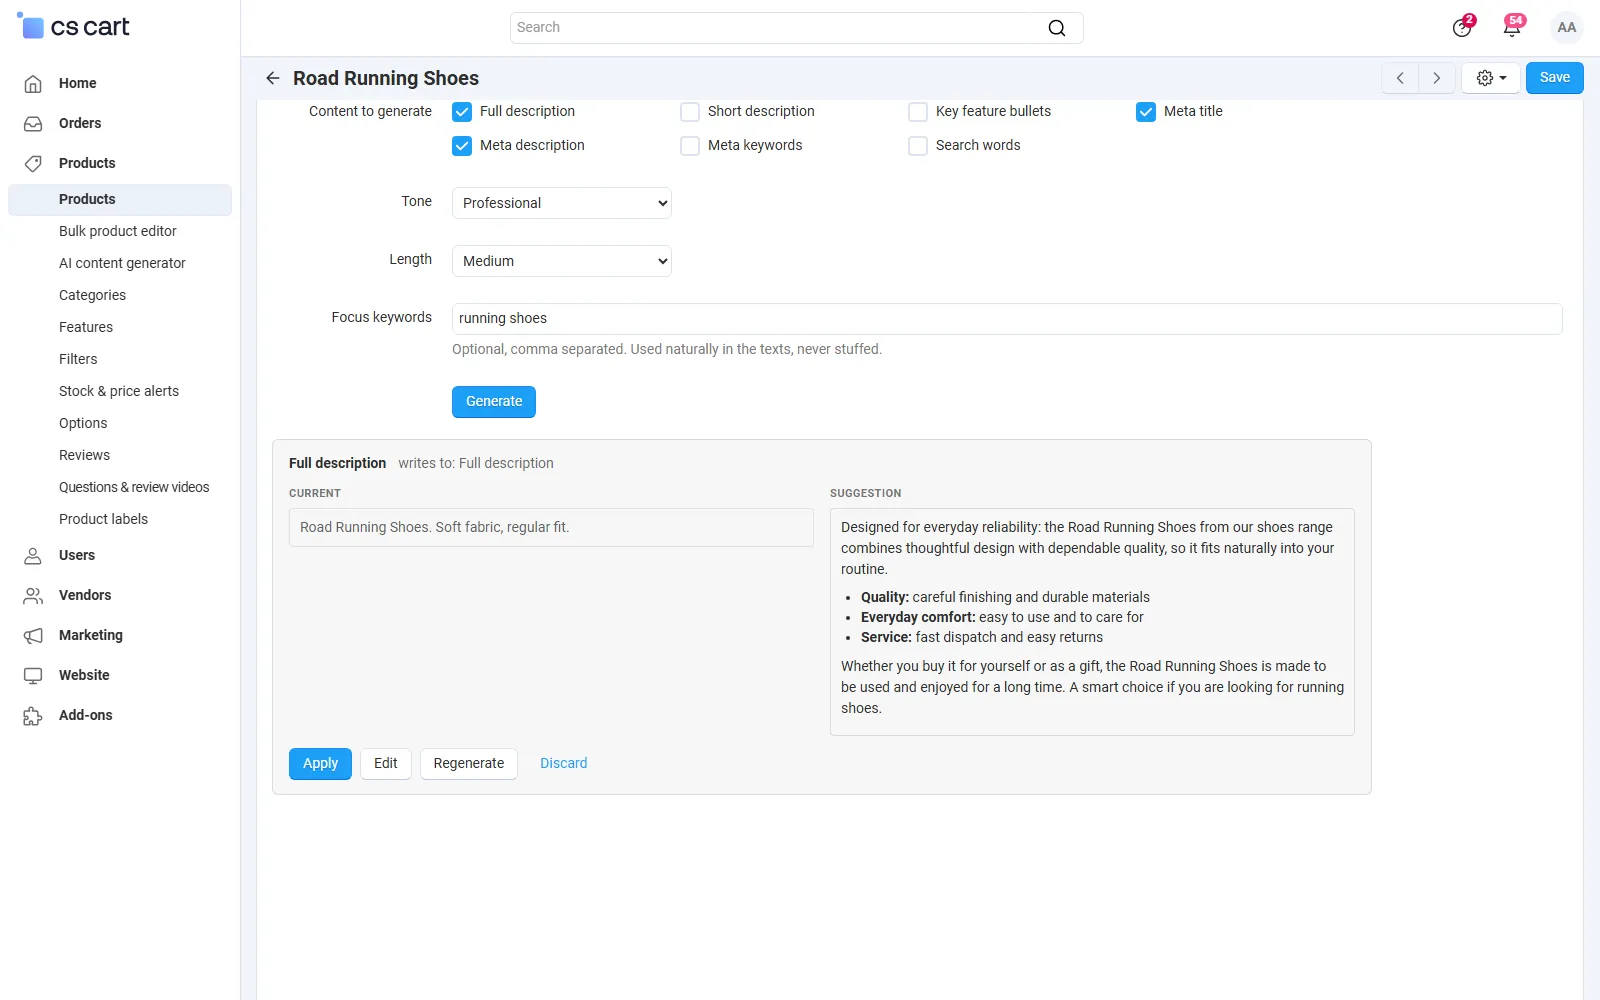
Task: Click 'writes to: Full description' text
Action: [x=476, y=463]
